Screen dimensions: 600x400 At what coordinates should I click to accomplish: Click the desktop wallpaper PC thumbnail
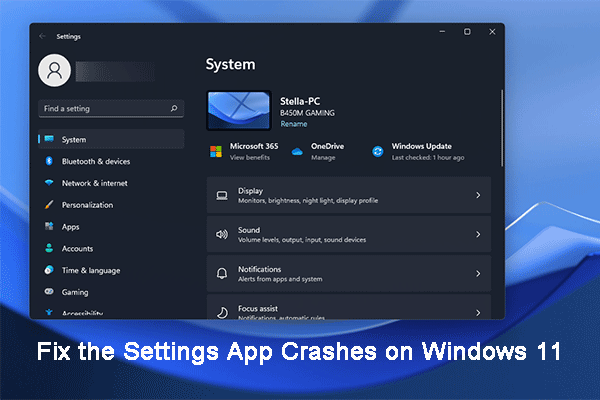click(239, 110)
